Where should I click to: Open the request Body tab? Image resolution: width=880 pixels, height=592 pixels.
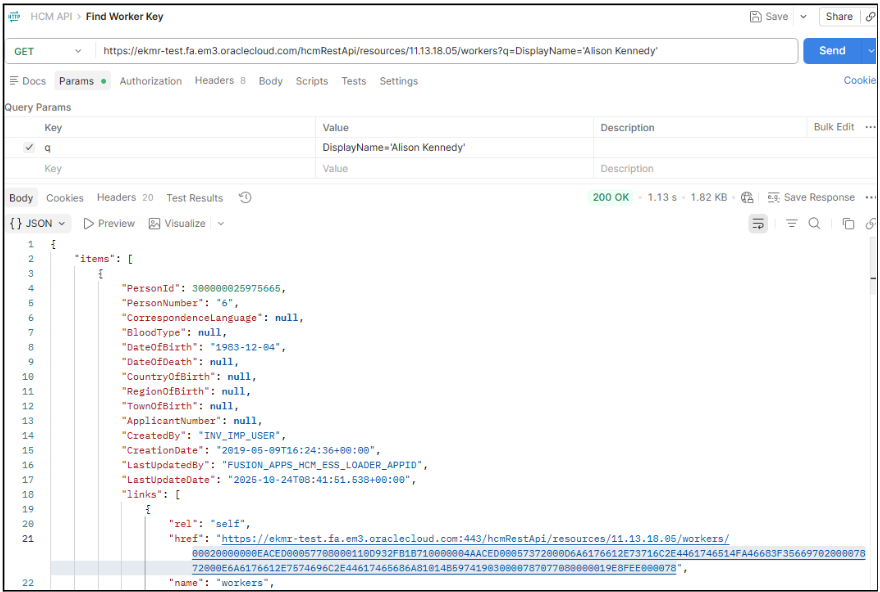click(271, 81)
